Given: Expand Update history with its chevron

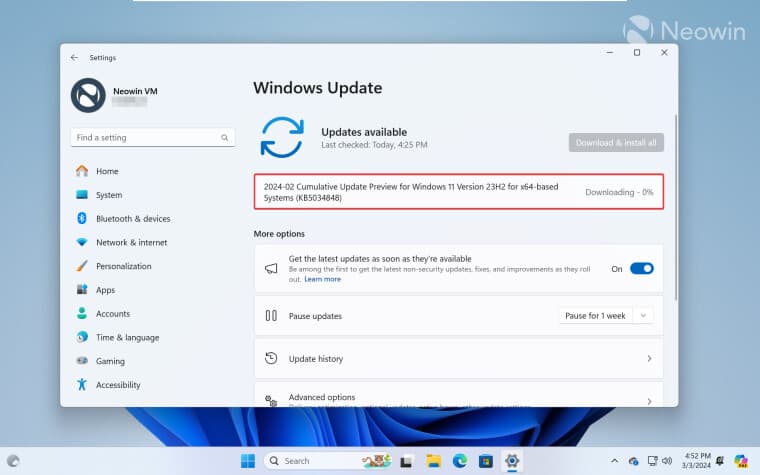Looking at the screenshot, I should pos(649,359).
